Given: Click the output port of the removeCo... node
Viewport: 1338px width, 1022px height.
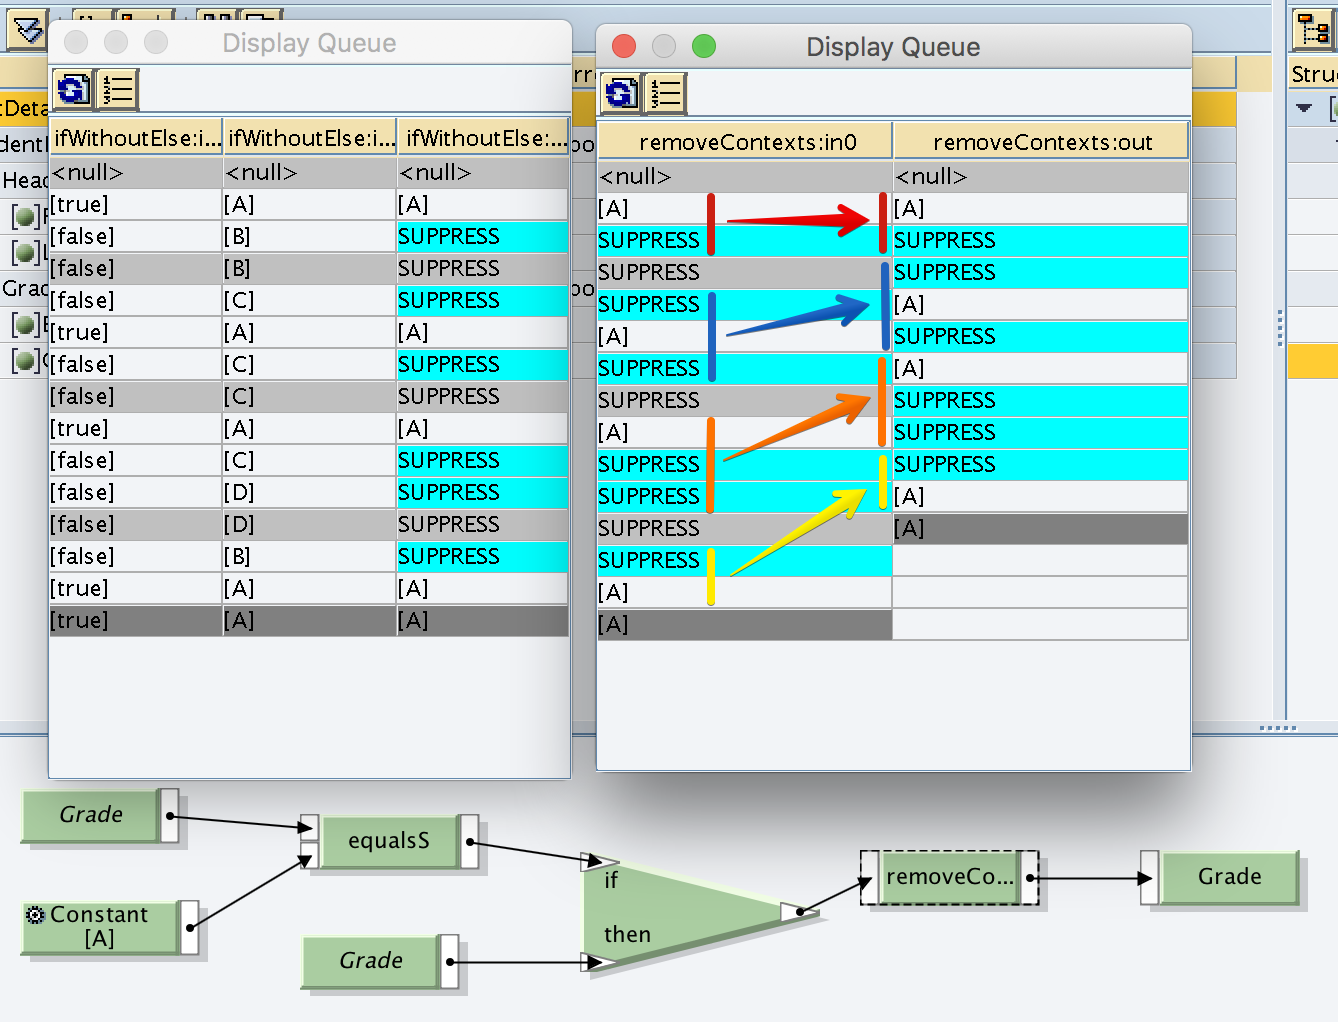Looking at the screenshot, I should (1029, 878).
